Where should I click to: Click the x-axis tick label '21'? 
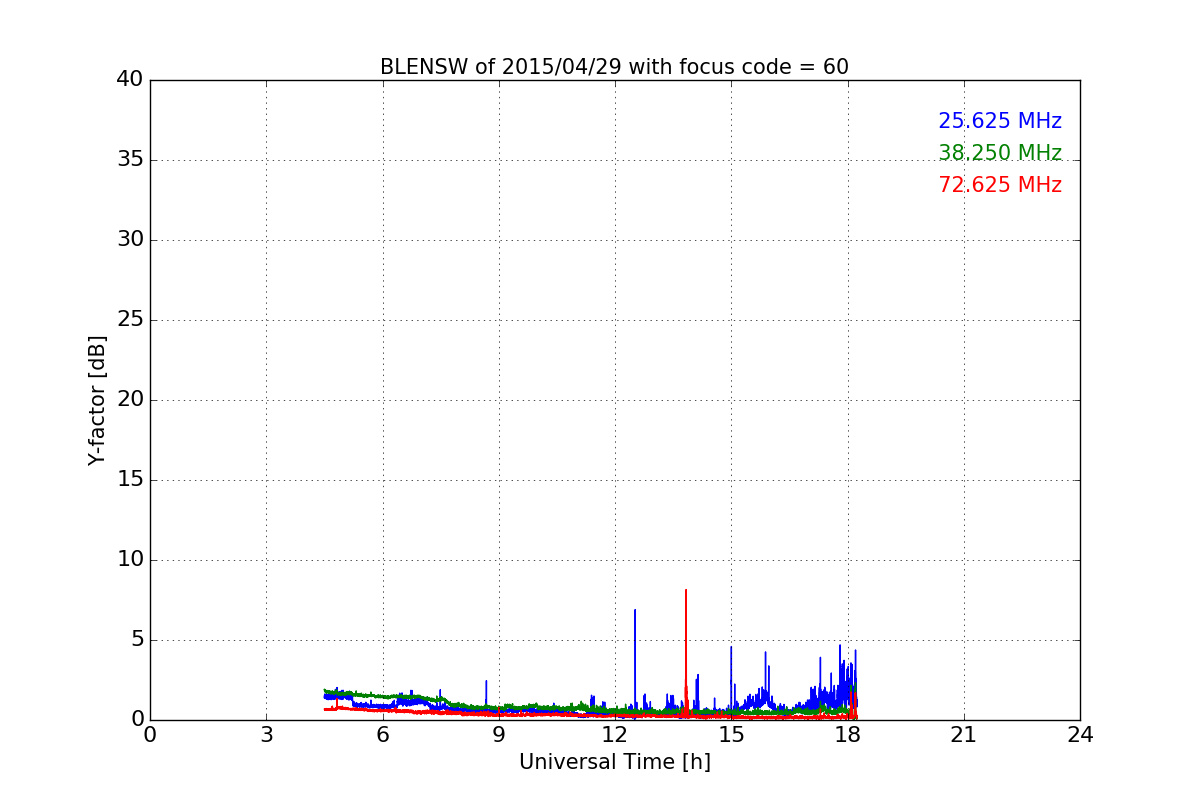(x=964, y=735)
